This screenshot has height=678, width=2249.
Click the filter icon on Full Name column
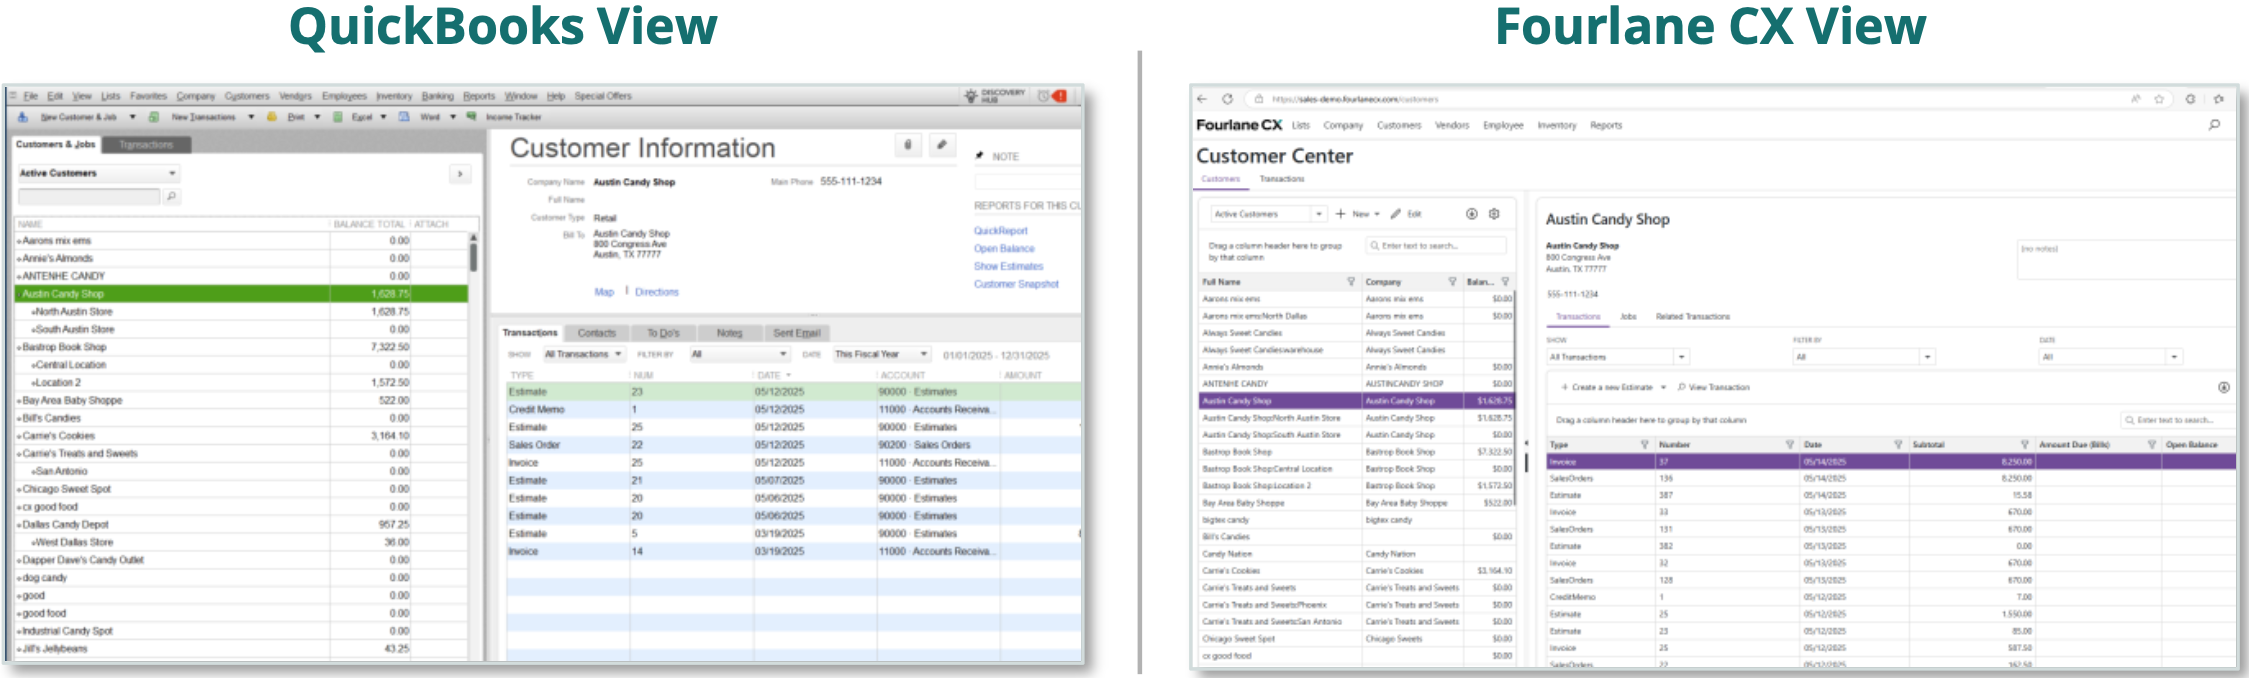point(1351,282)
